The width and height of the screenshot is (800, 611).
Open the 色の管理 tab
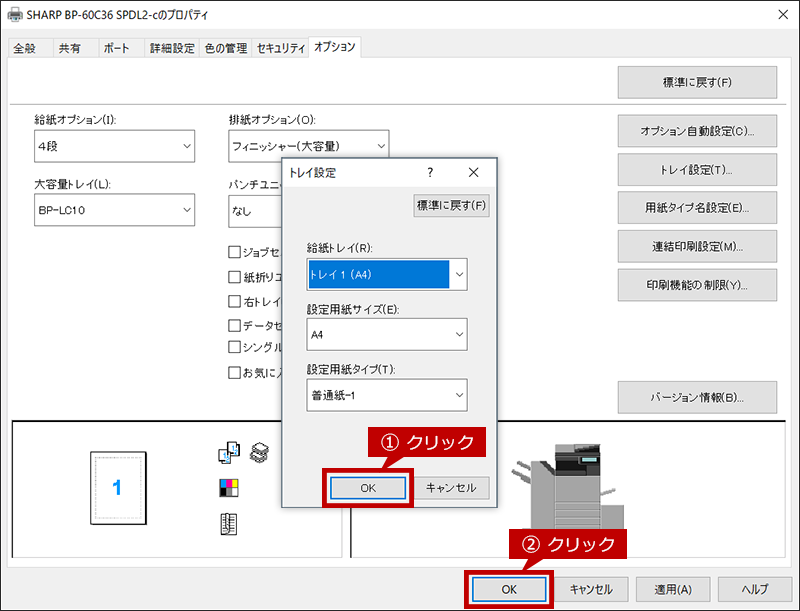tap(227, 48)
